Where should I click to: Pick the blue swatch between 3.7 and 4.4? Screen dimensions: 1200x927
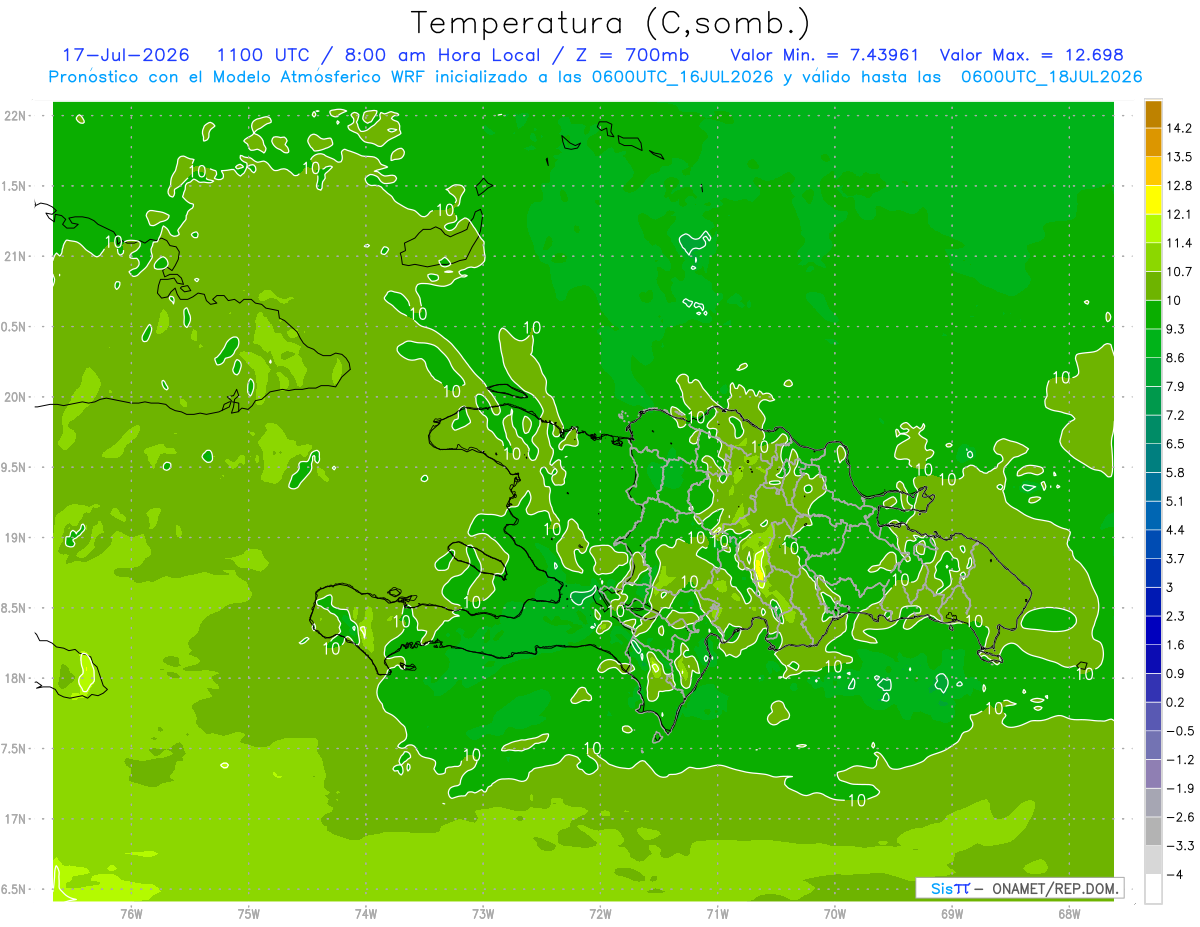[1153, 543]
